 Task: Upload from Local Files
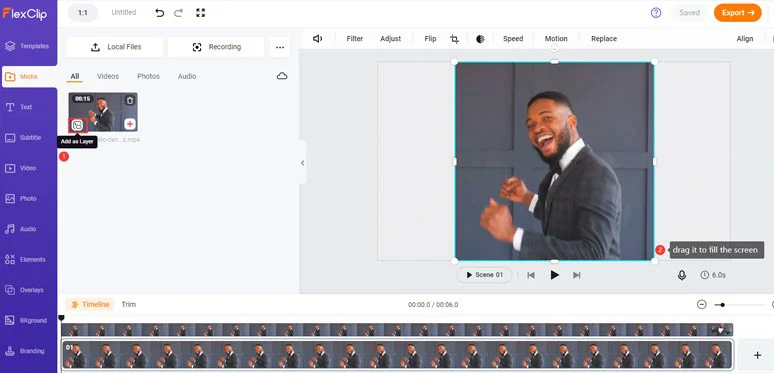click(x=115, y=47)
